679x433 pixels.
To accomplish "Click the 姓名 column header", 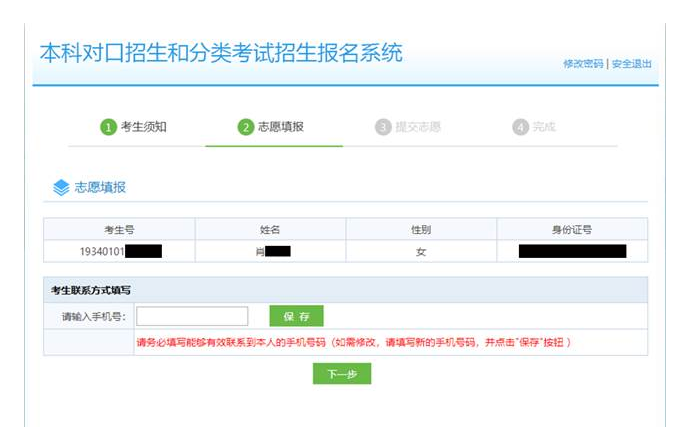I will (270, 229).
